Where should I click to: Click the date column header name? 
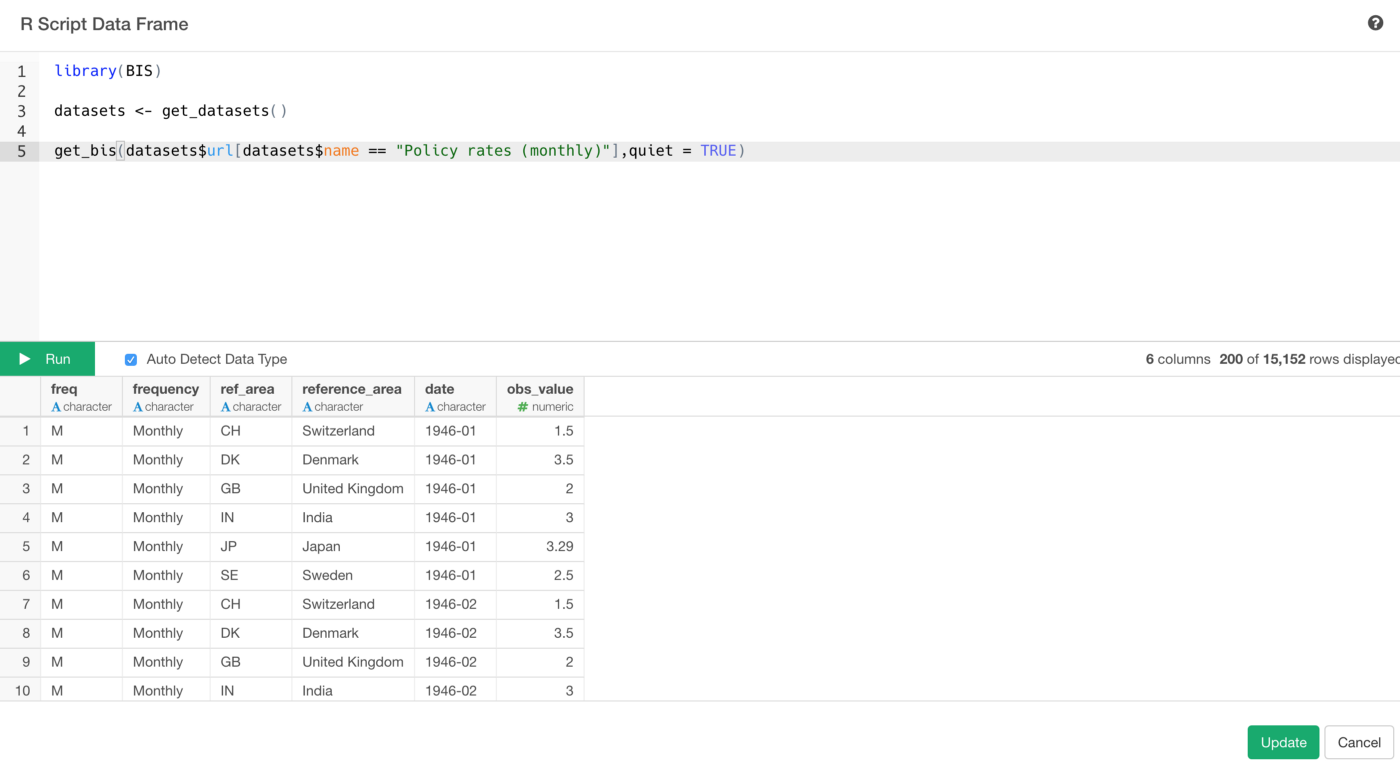[439, 389]
